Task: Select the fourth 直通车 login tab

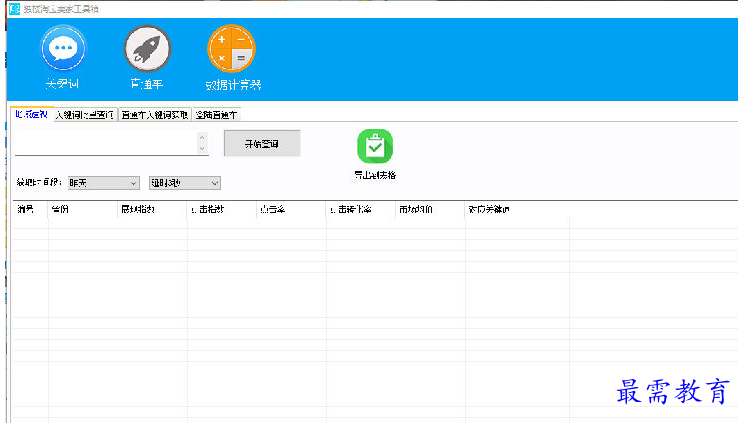Action: [216, 114]
